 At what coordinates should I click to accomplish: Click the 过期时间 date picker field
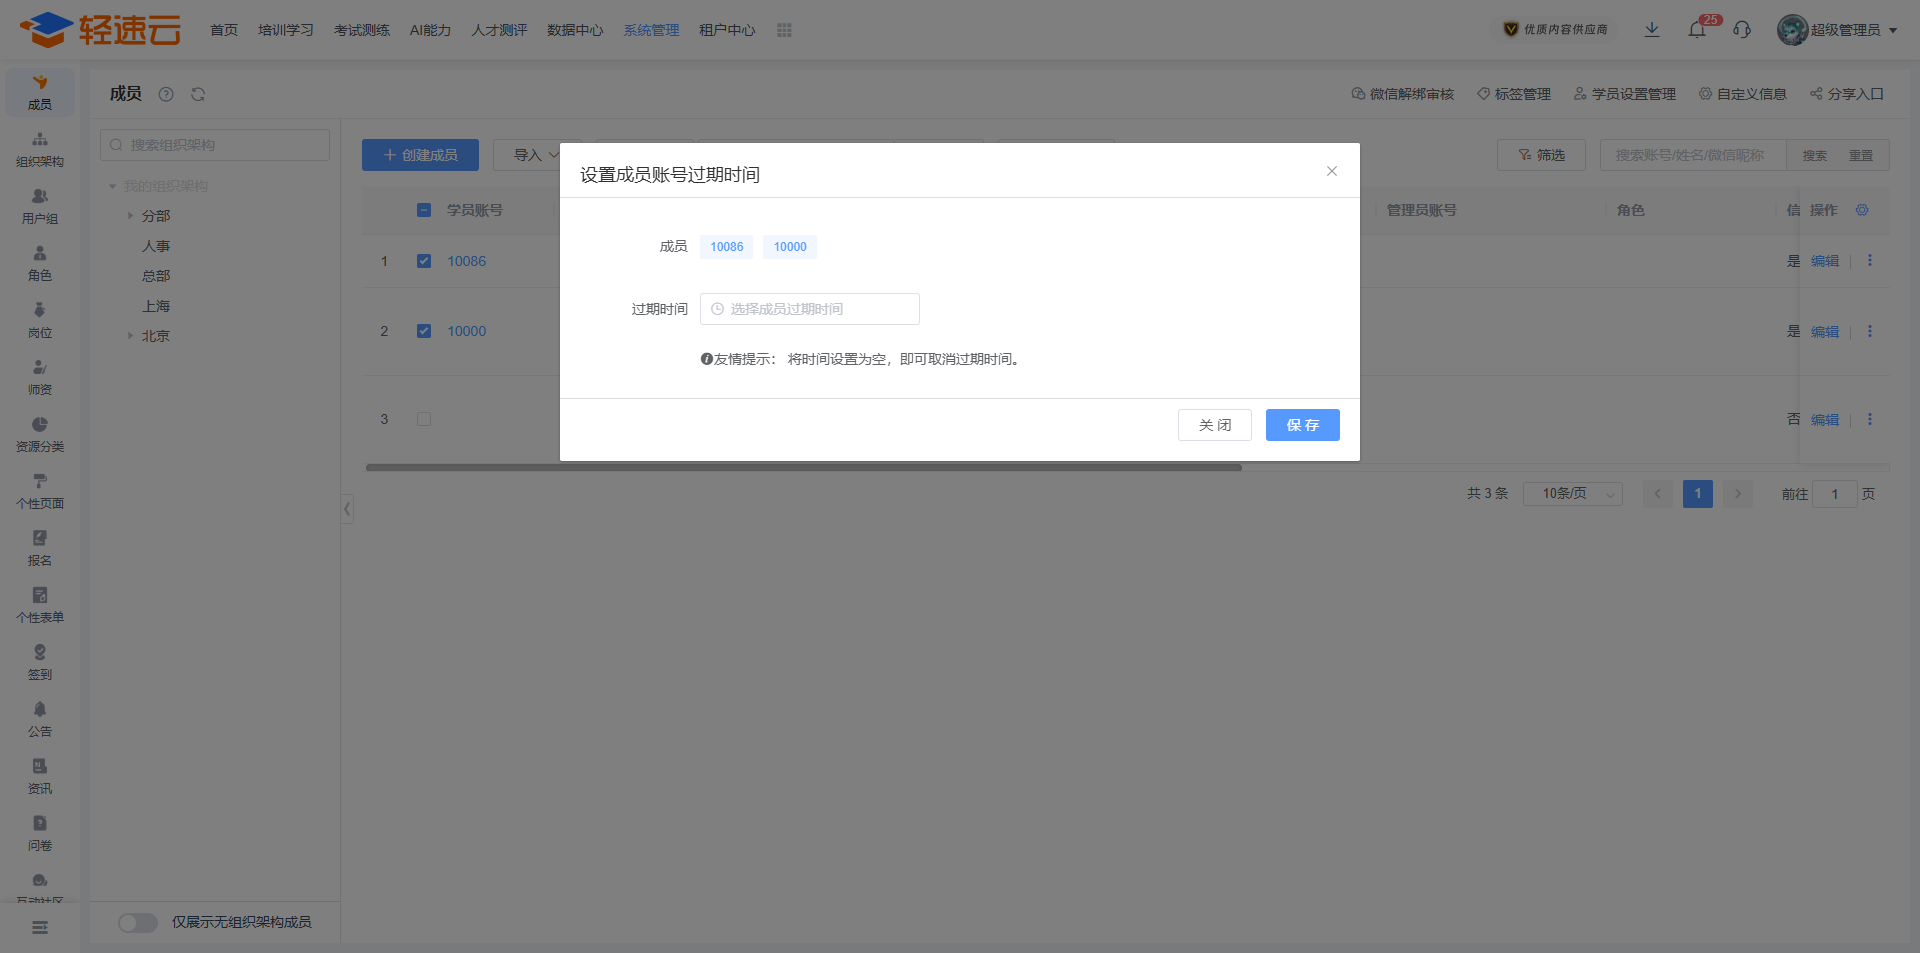pyautogui.click(x=809, y=309)
